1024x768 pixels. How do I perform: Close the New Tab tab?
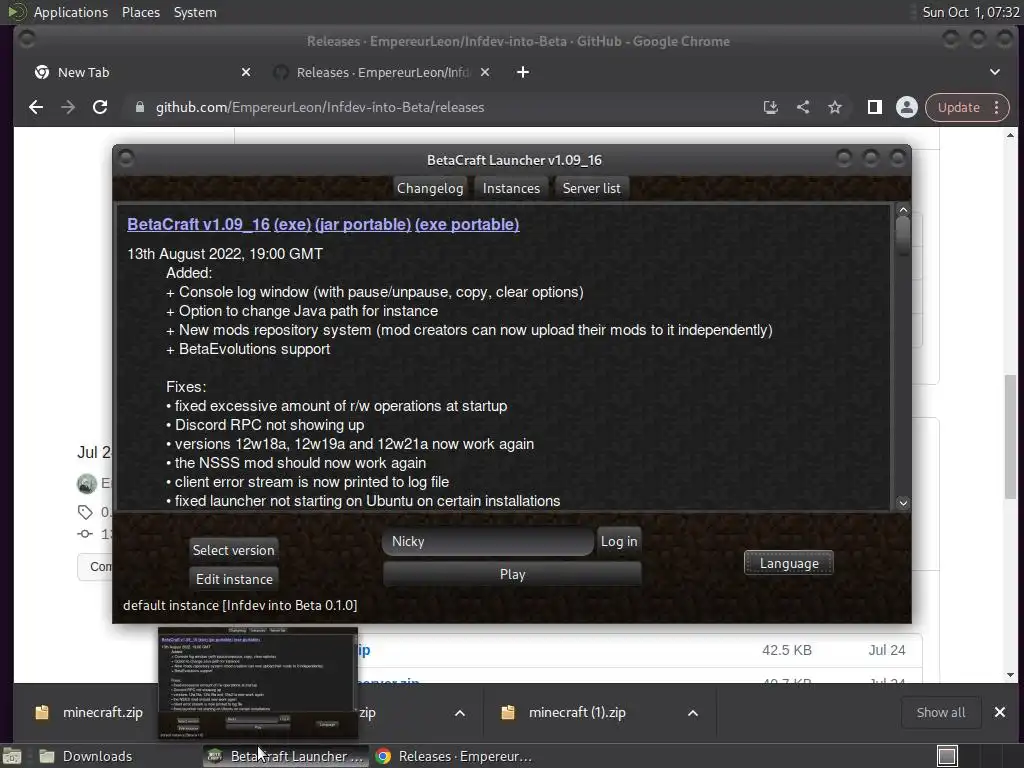246,72
